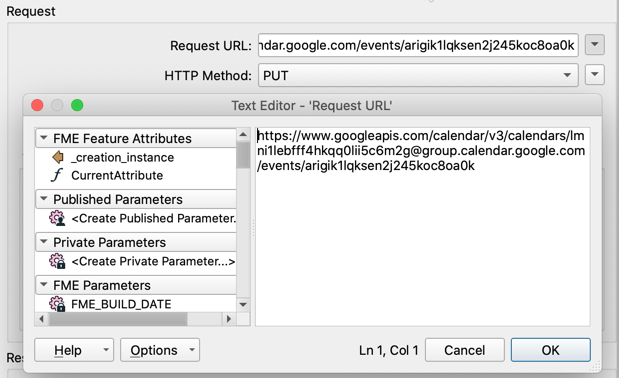619x378 pixels.
Task: Open the Options button dropdown
Action: [192, 350]
